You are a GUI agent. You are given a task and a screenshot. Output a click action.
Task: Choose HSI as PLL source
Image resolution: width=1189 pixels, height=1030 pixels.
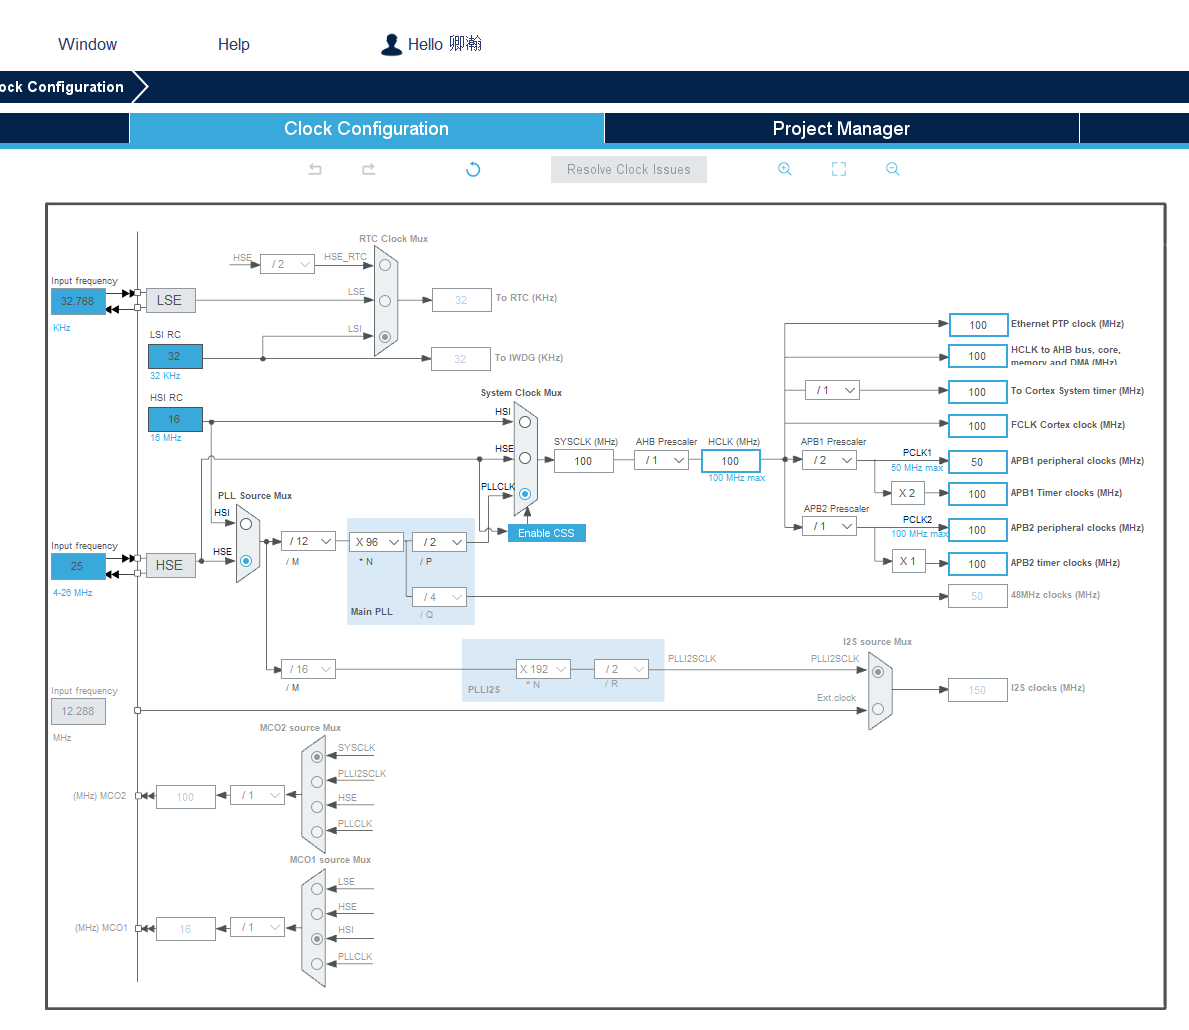click(x=246, y=524)
